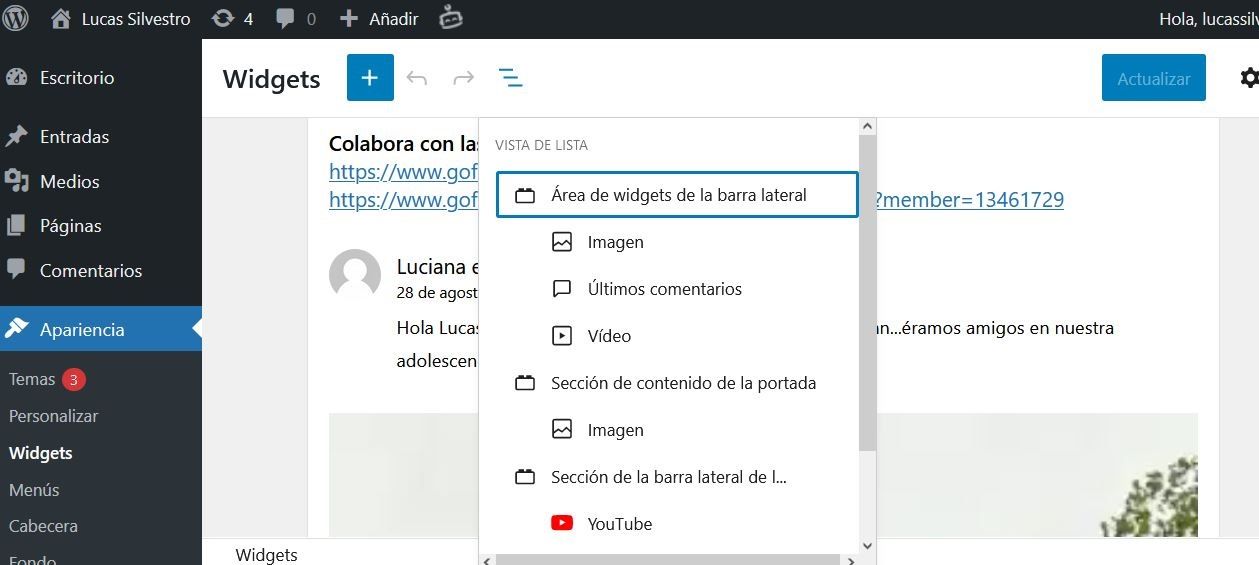Click list view scrollbar up arrow

click(867, 127)
